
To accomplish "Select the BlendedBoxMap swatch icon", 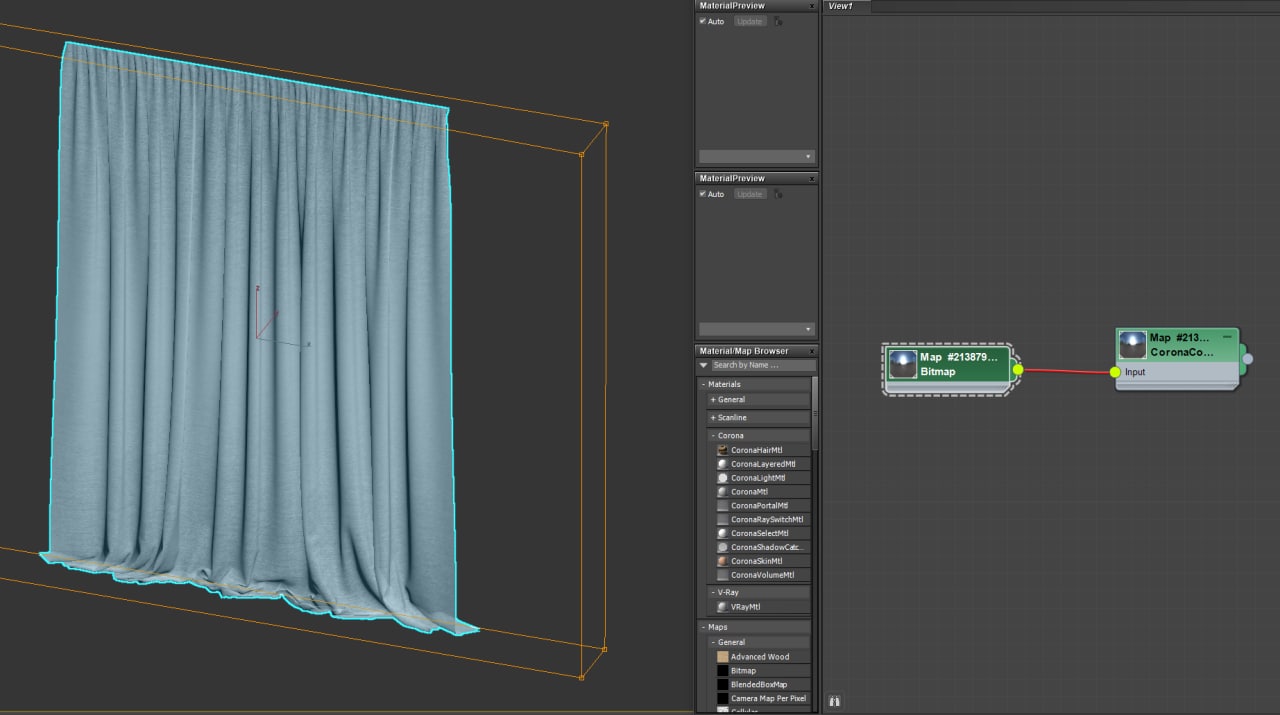I will pyautogui.click(x=723, y=685).
